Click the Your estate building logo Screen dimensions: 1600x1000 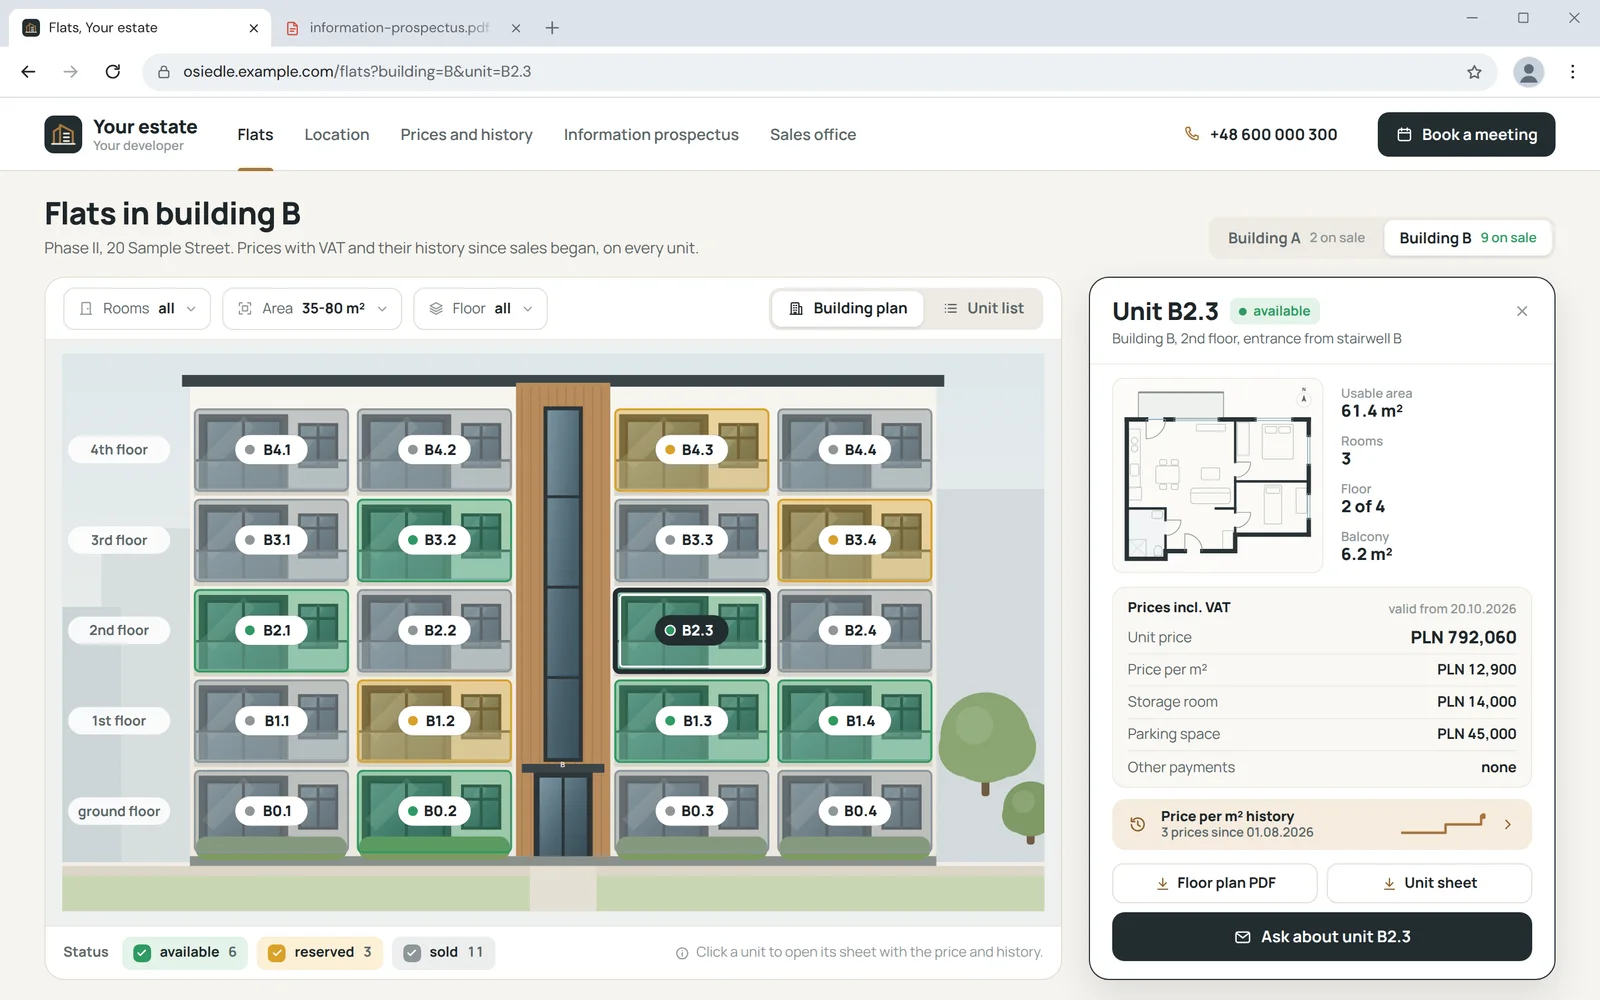click(x=63, y=134)
